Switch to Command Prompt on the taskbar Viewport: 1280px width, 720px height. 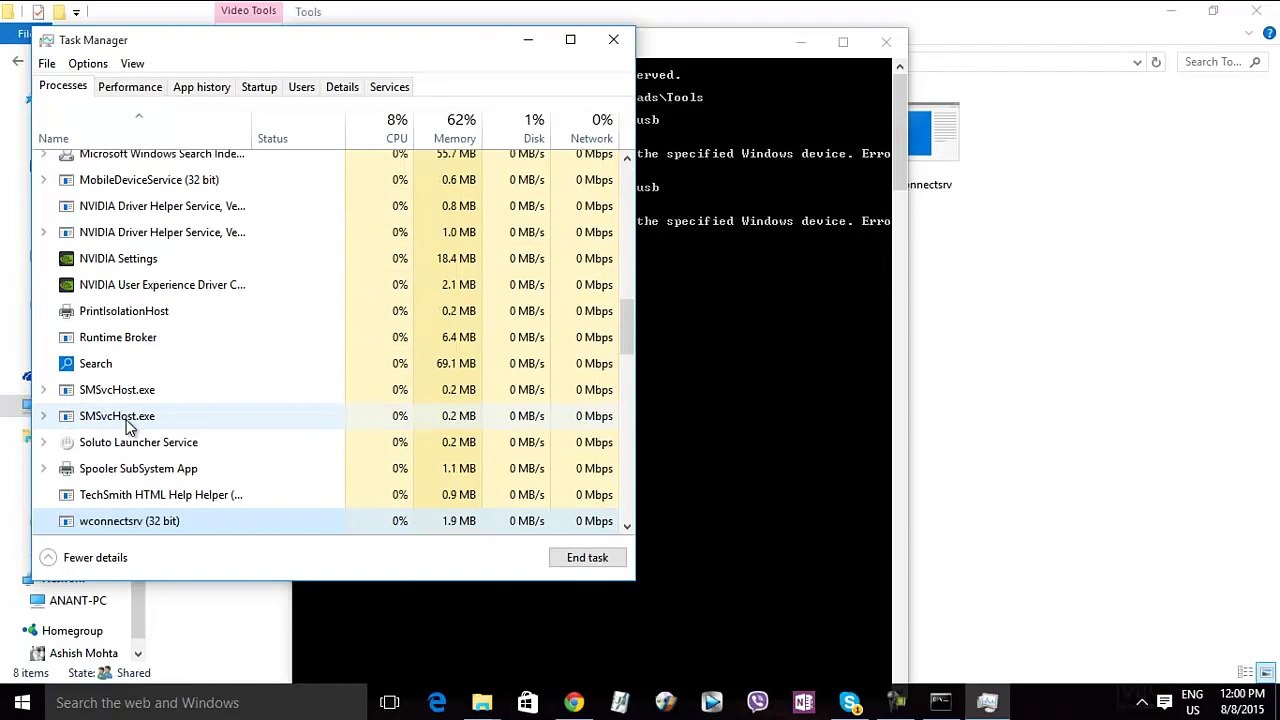[941, 703]
